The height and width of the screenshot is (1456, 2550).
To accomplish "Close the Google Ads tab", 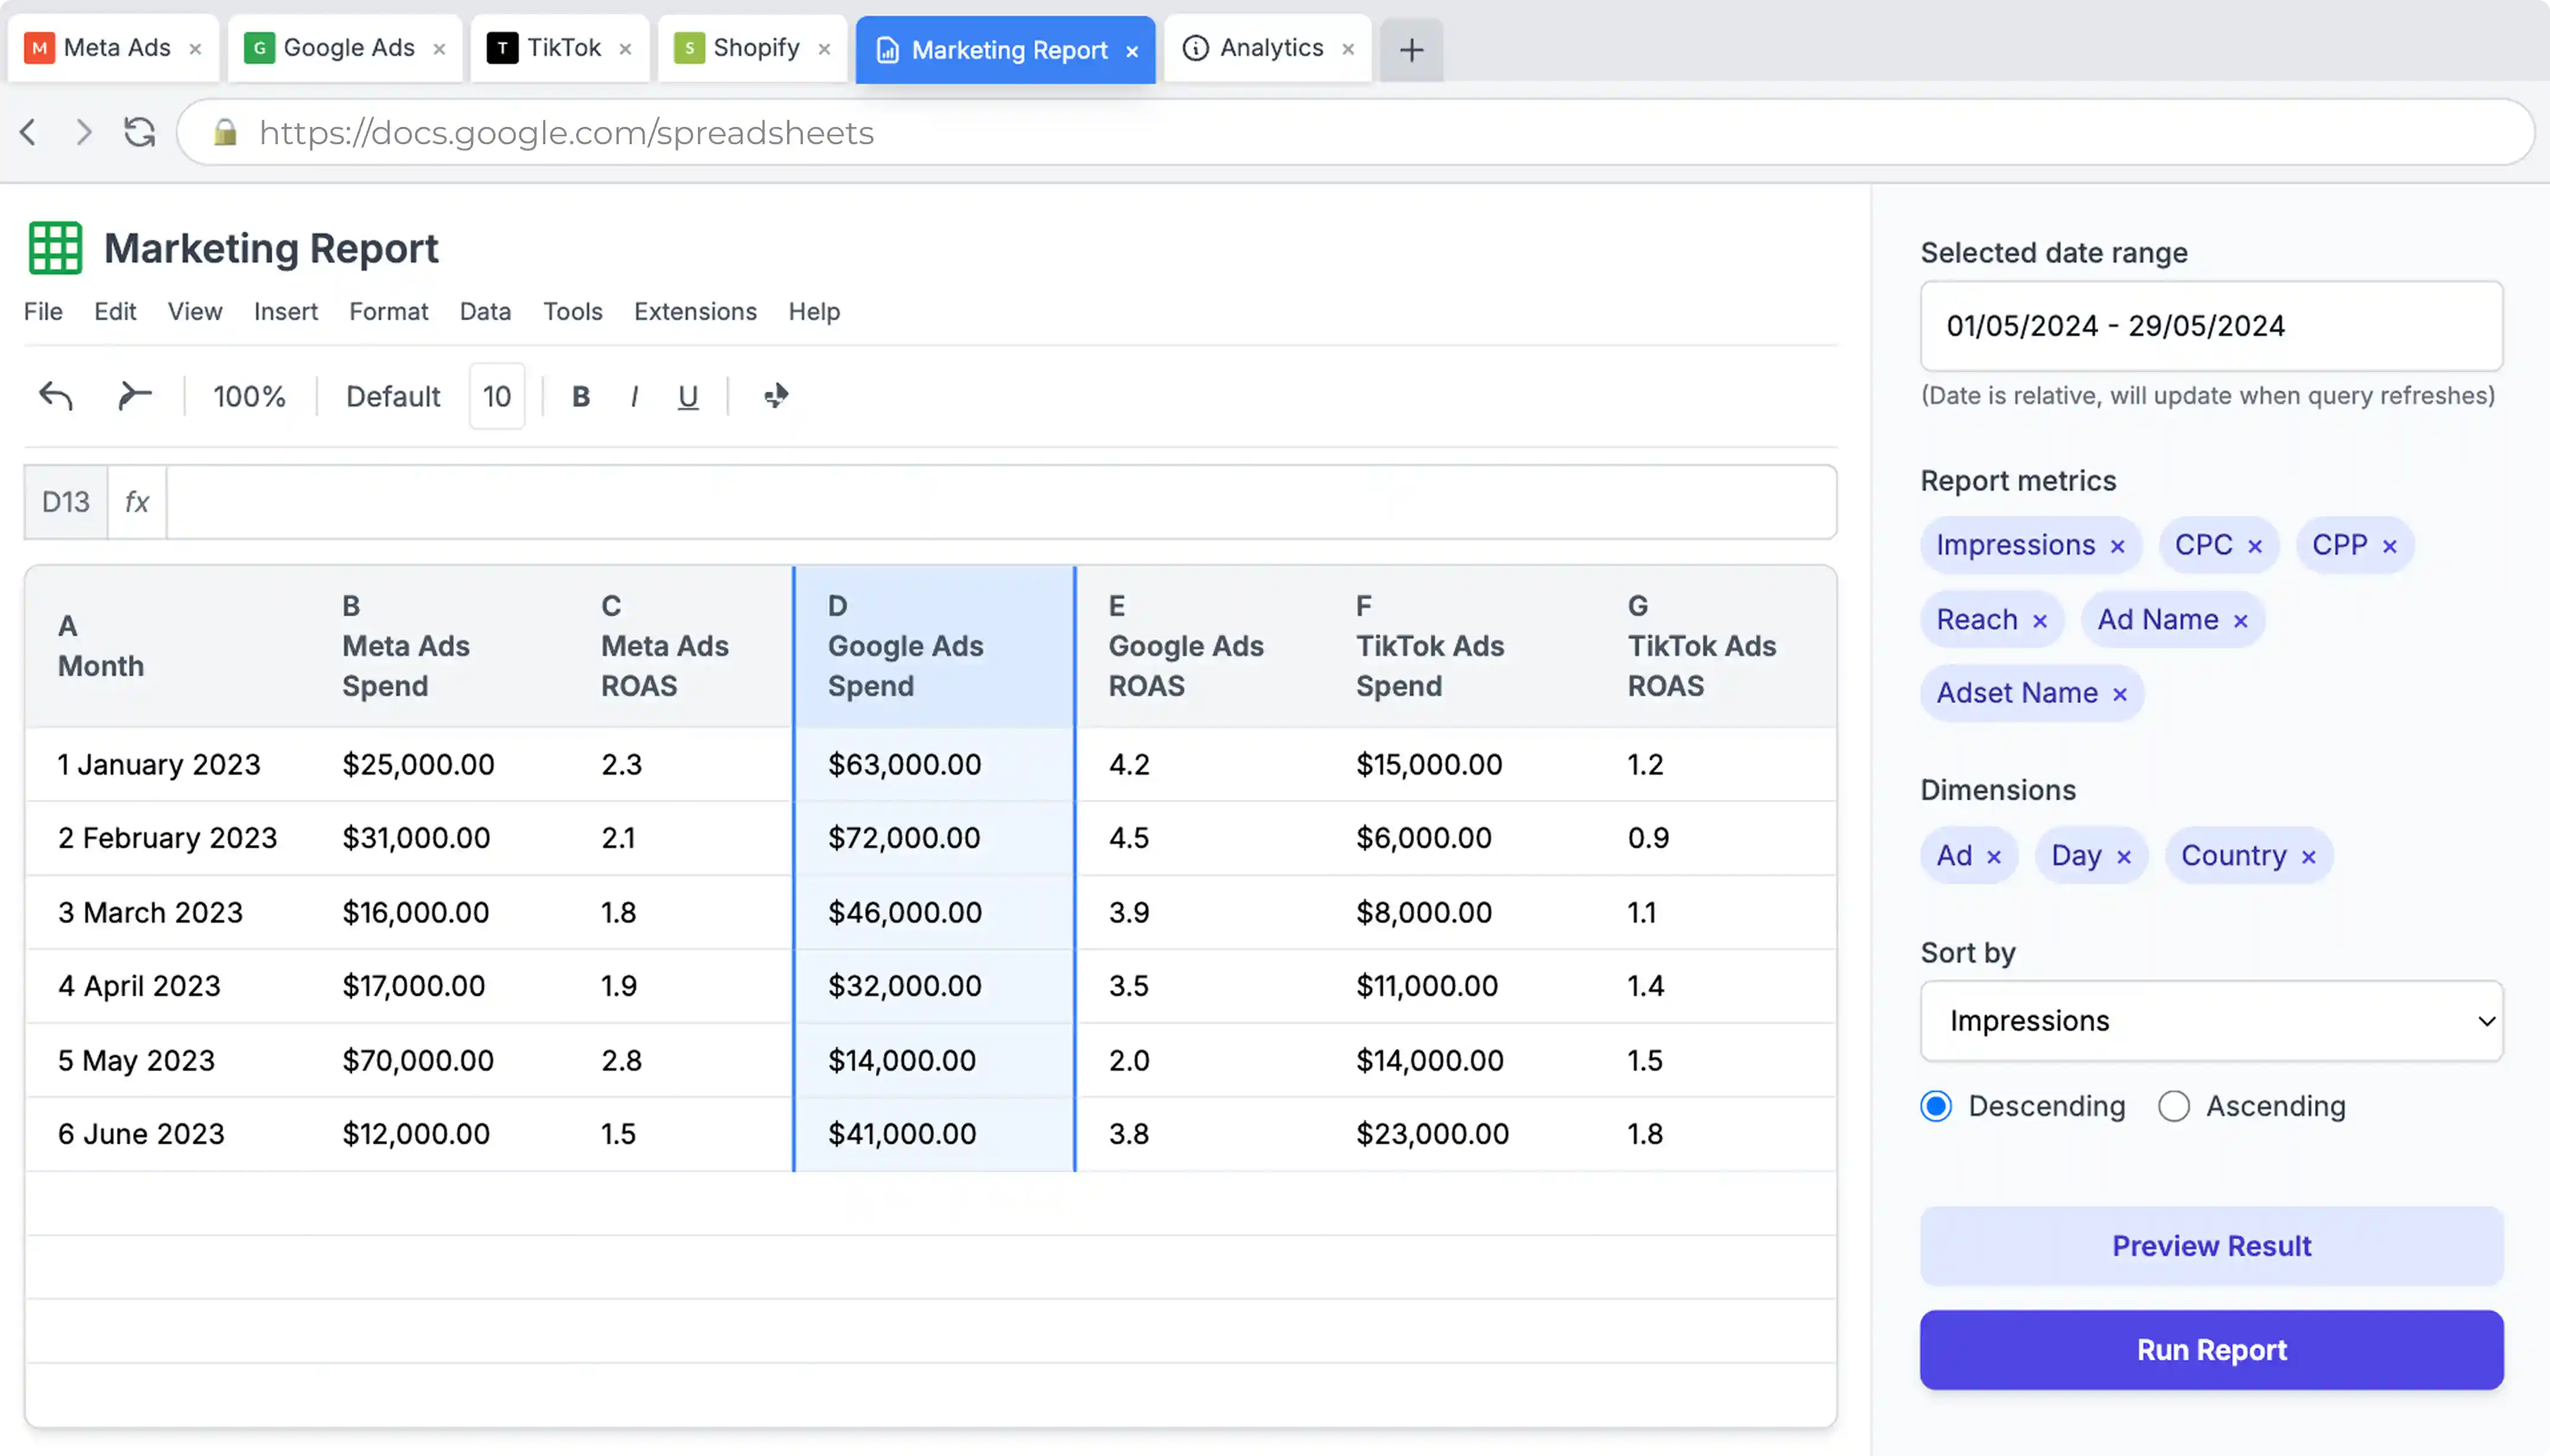I will pos(439,49).
